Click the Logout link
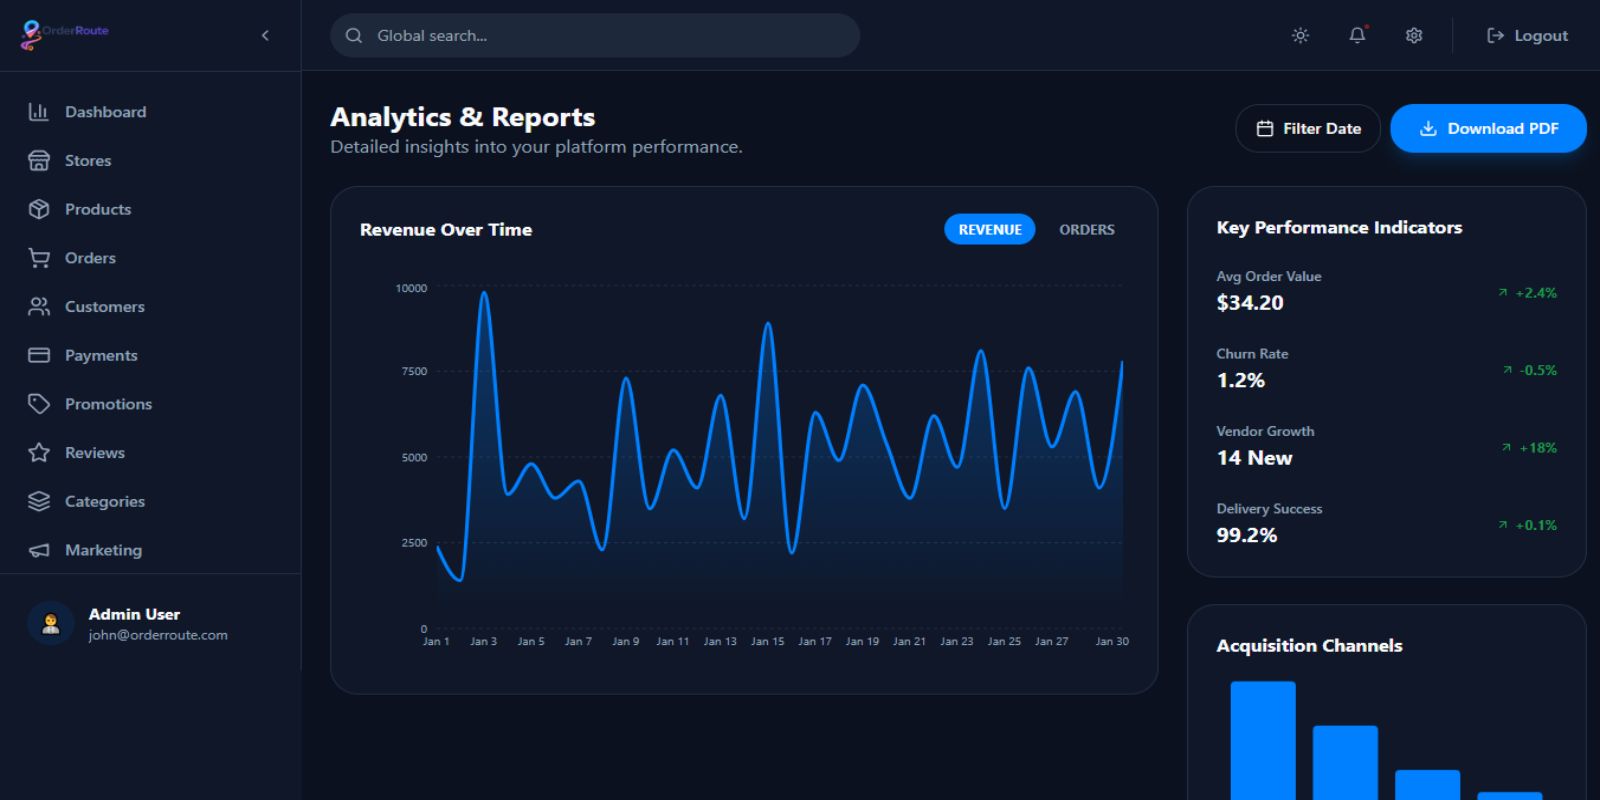The height and width of the screenshot is (800, 1600). (x=1527, y=36)
